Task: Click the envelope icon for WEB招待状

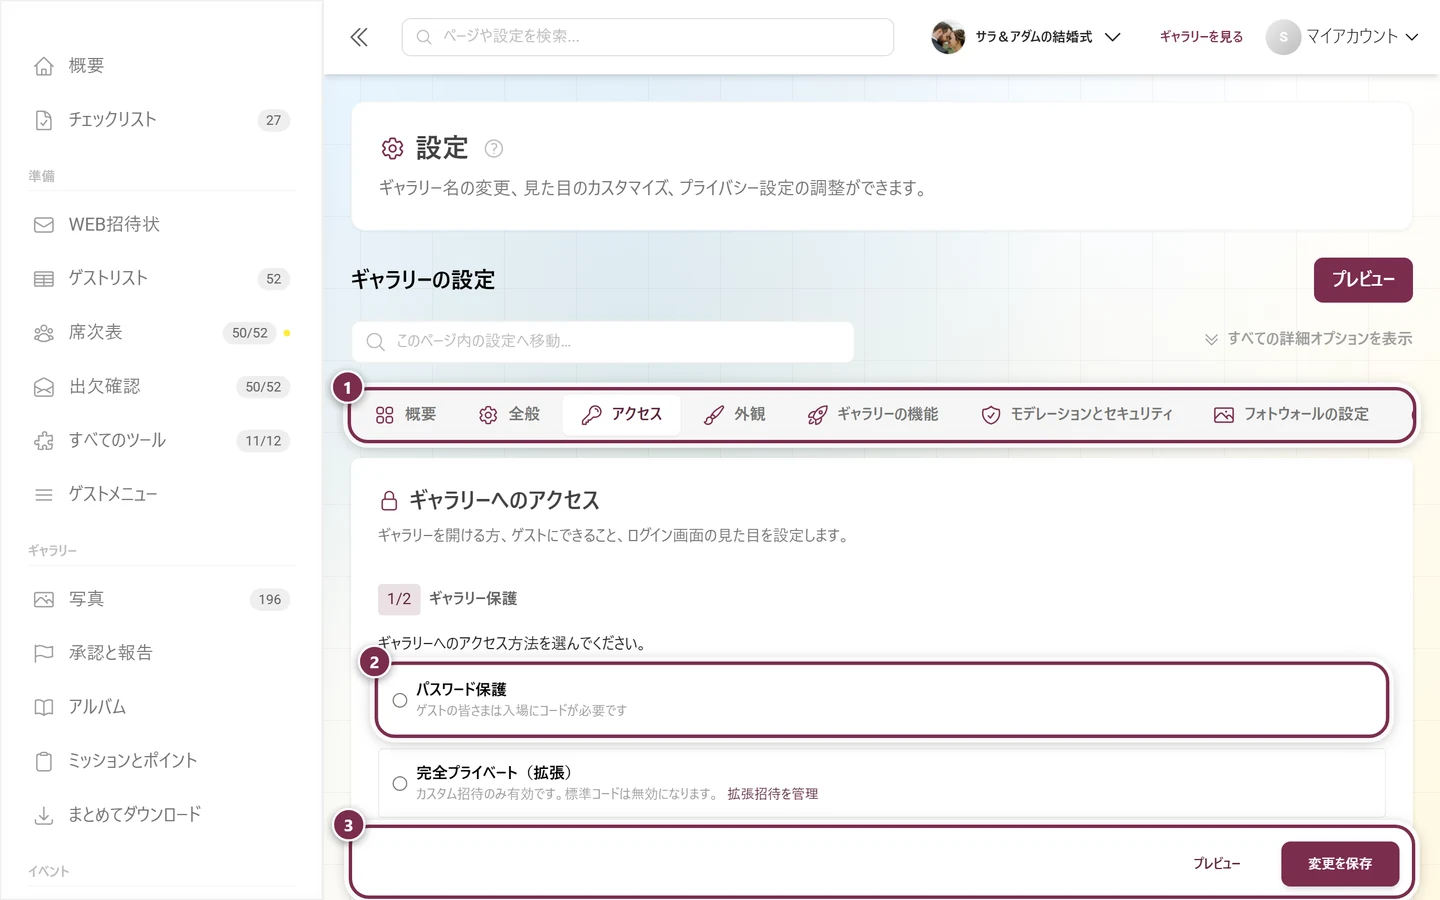Action: [x=44, y=225]
